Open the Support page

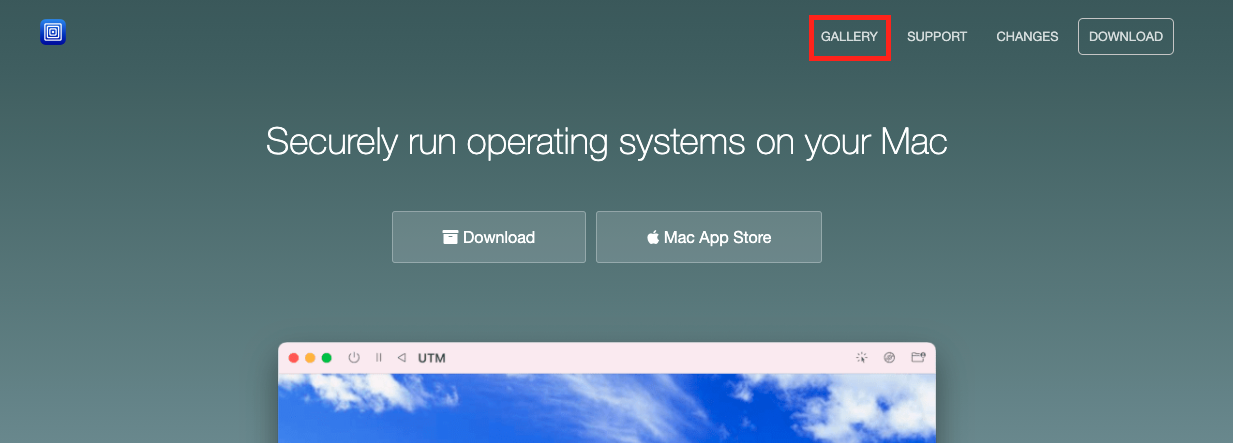[x=937, y=37]
